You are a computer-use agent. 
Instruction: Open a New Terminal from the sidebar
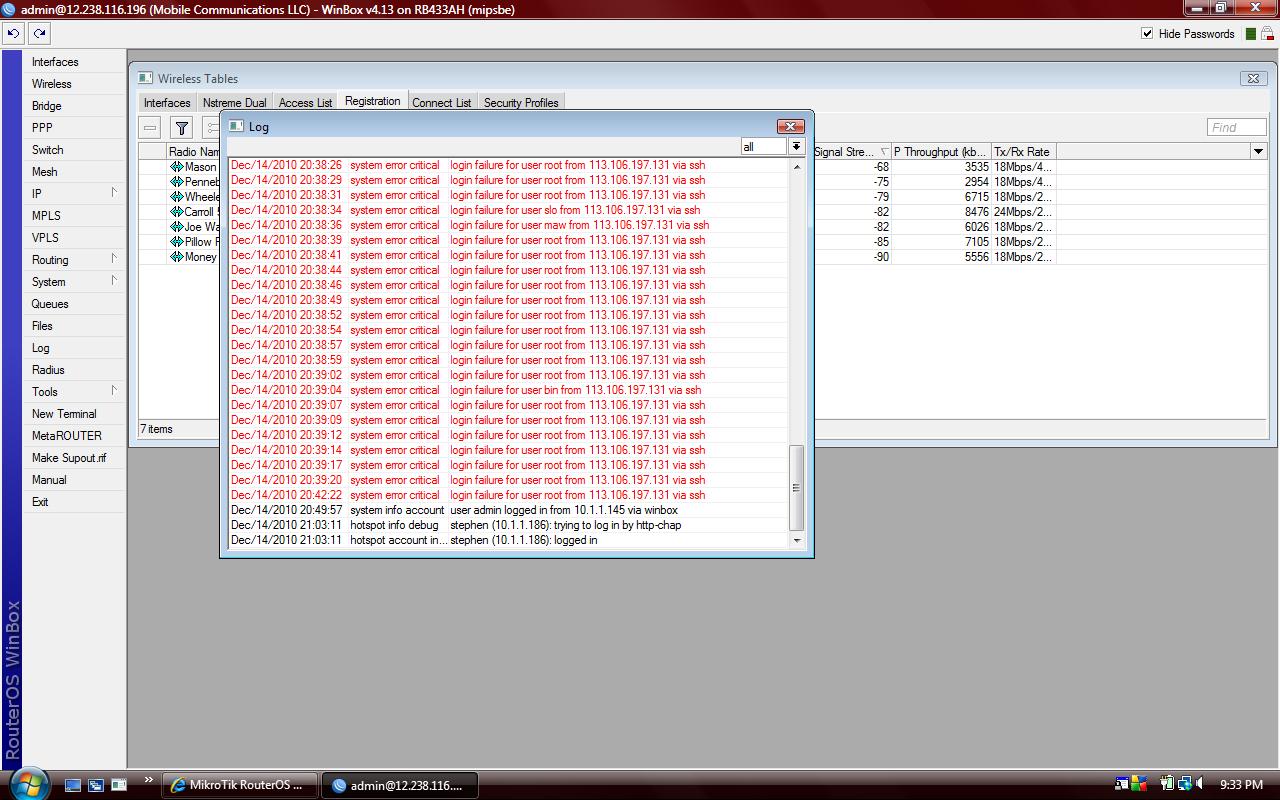coord(64,413)
